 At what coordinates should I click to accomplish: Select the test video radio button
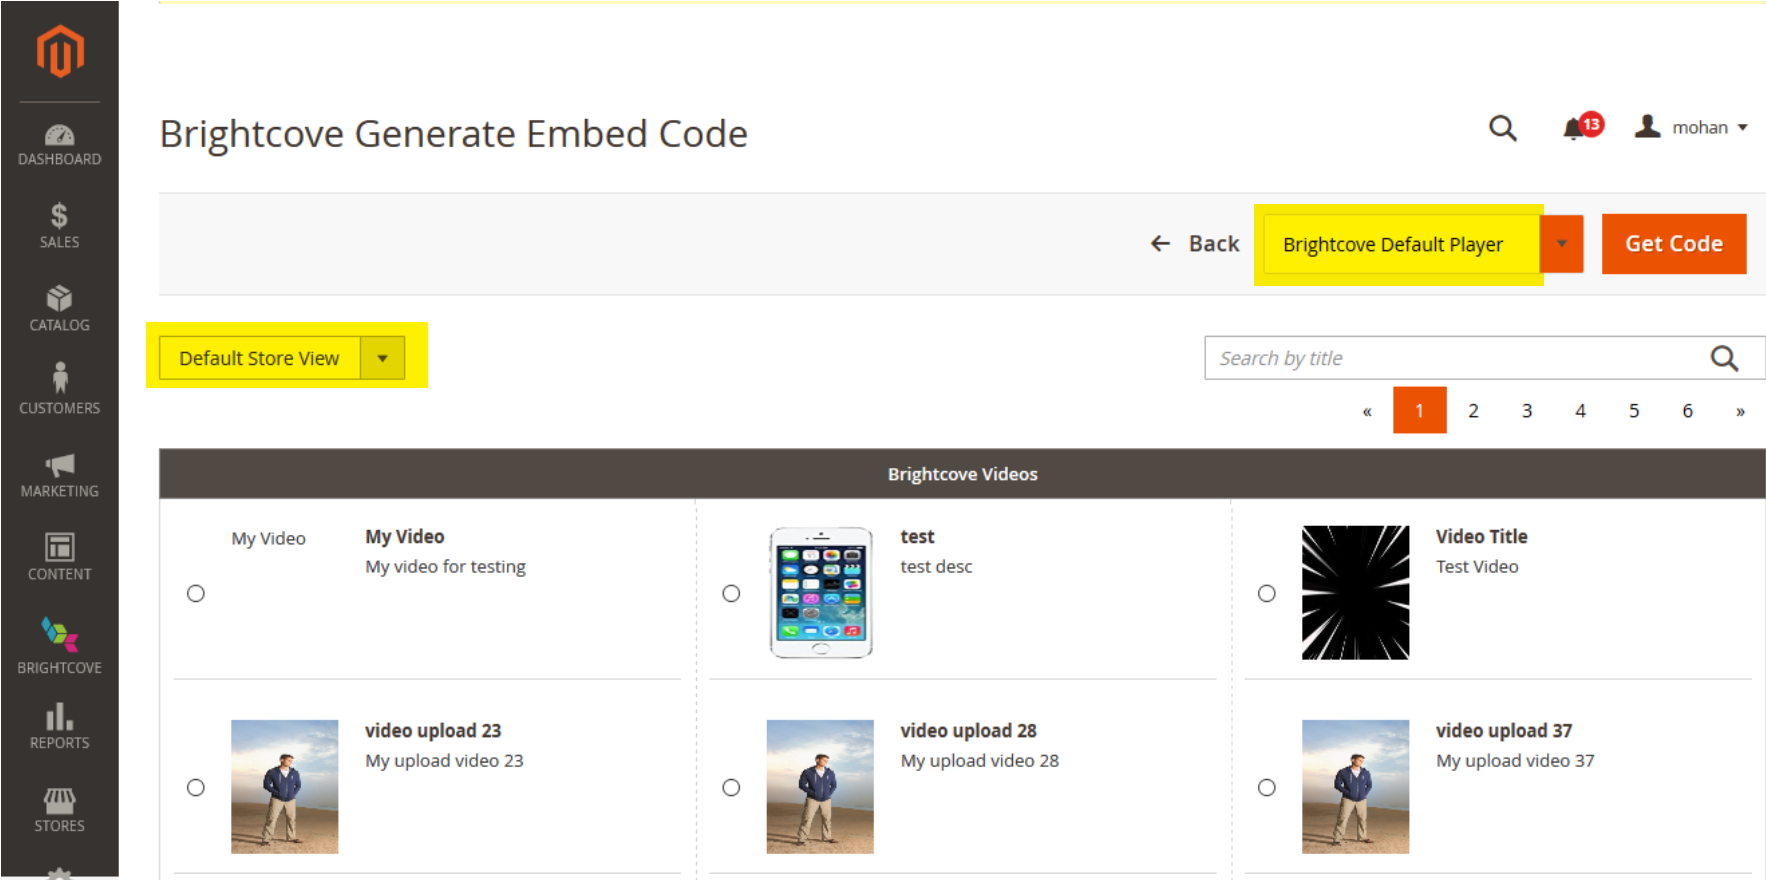click(x=731, y=593)
